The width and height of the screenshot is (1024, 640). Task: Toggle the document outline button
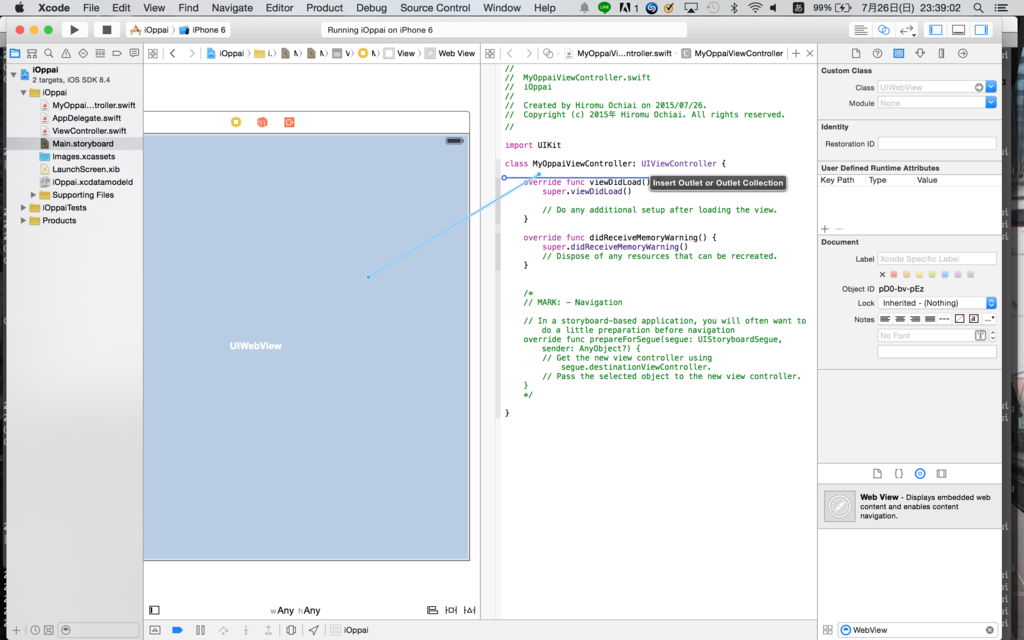154,610
